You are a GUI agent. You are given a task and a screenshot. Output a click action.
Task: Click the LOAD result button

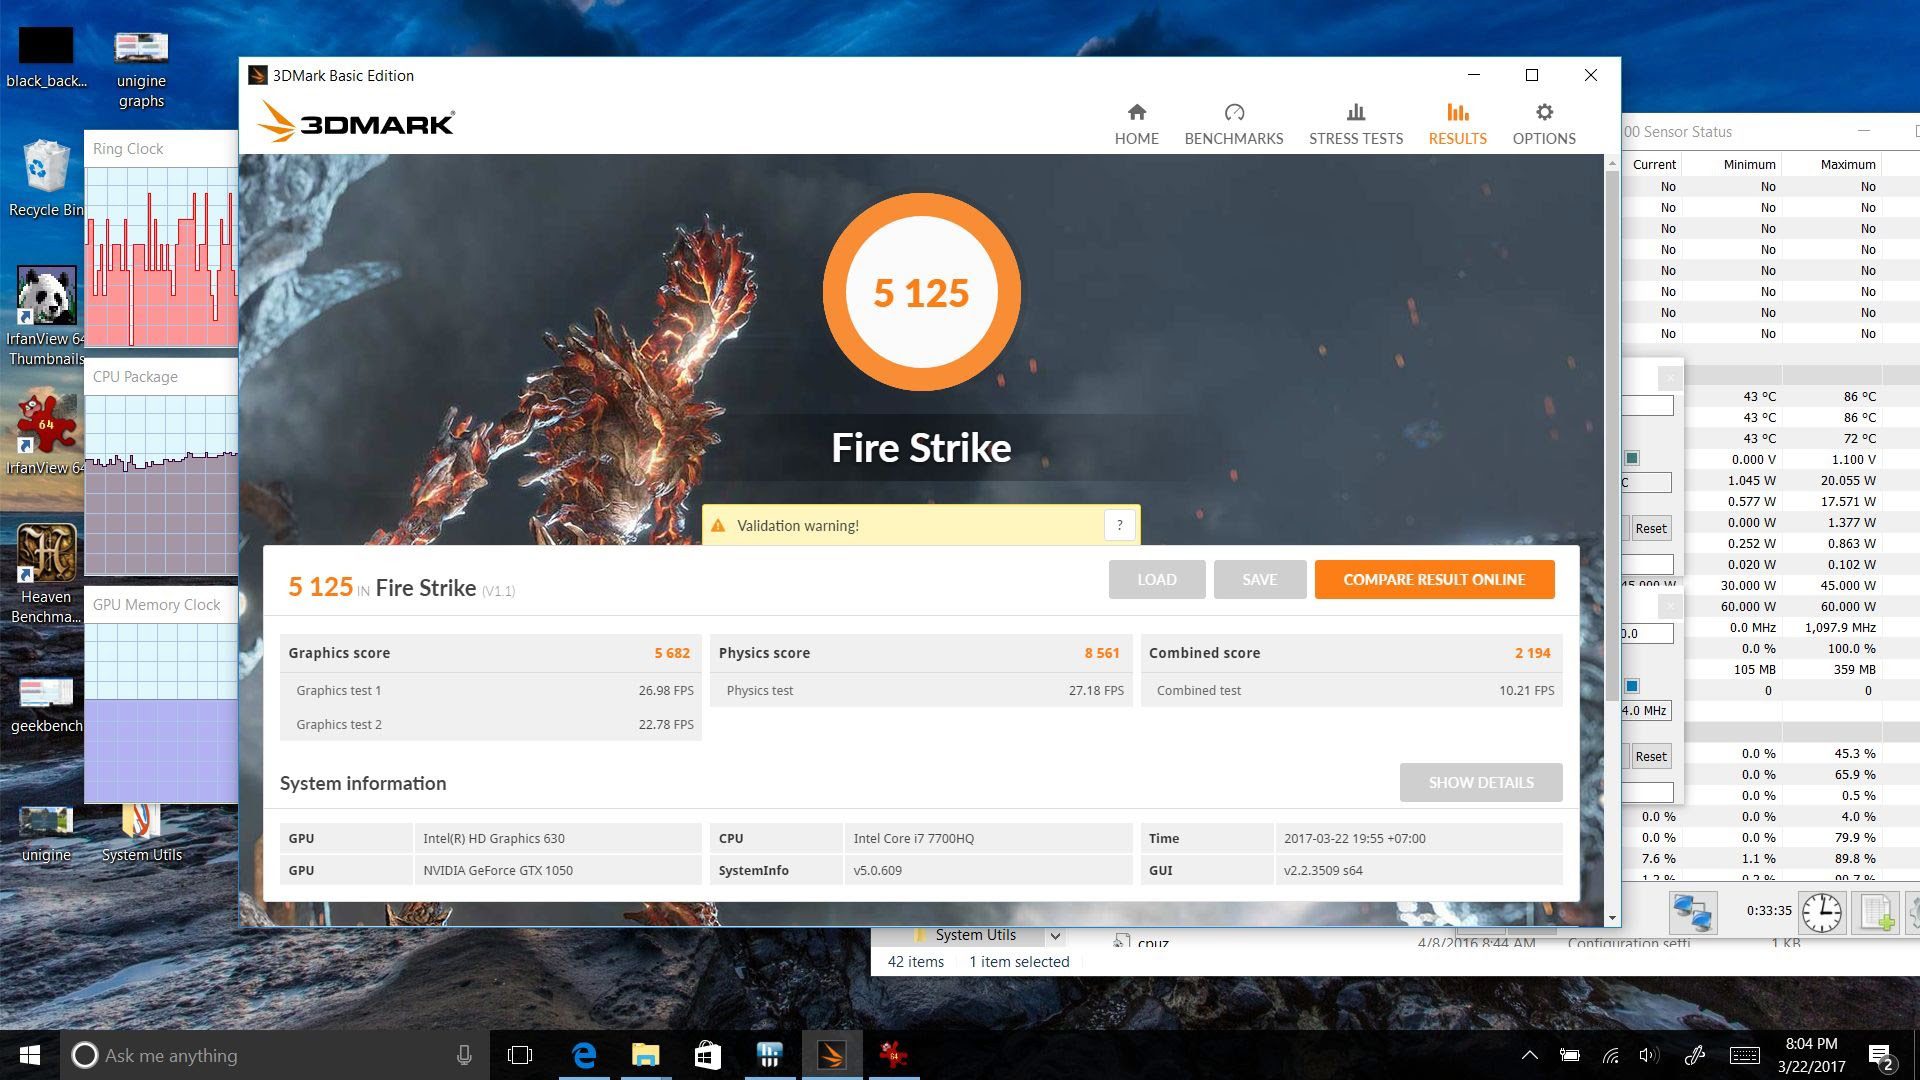coord(1156,579)
